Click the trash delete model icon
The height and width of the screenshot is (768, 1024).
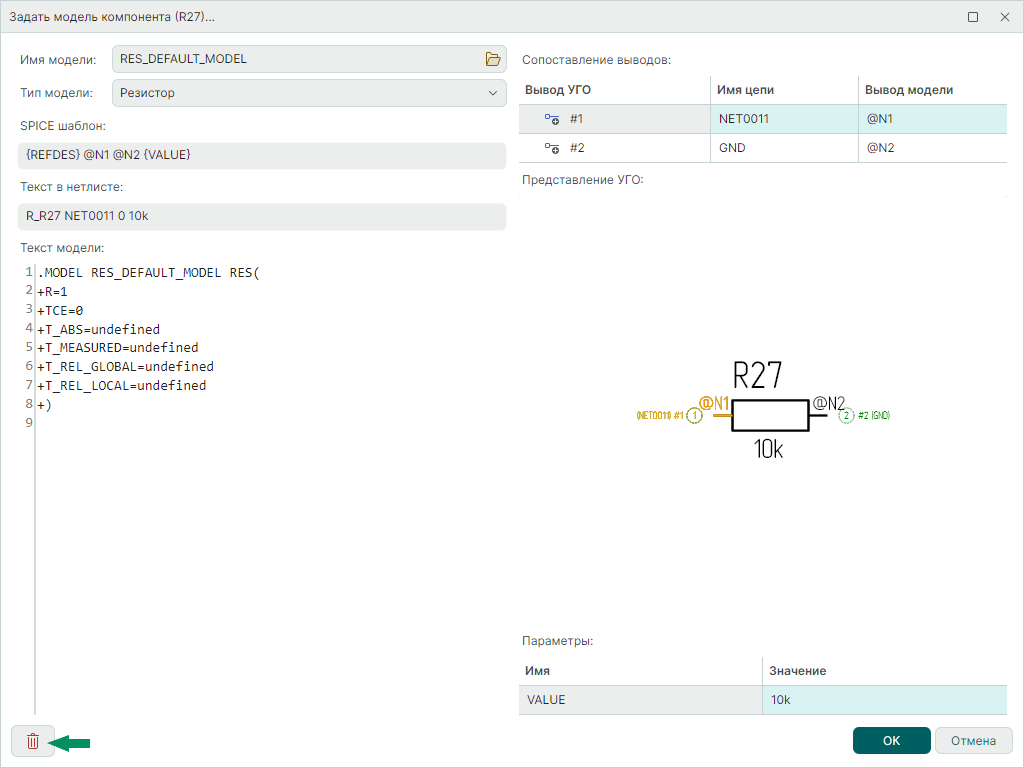click(x=33, y=741)
